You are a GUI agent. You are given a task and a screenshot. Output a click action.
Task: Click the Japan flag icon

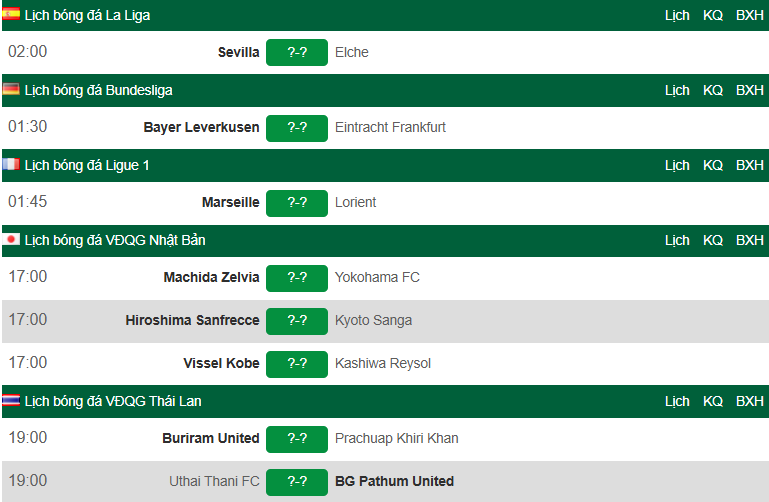click(x=11, y=240)
